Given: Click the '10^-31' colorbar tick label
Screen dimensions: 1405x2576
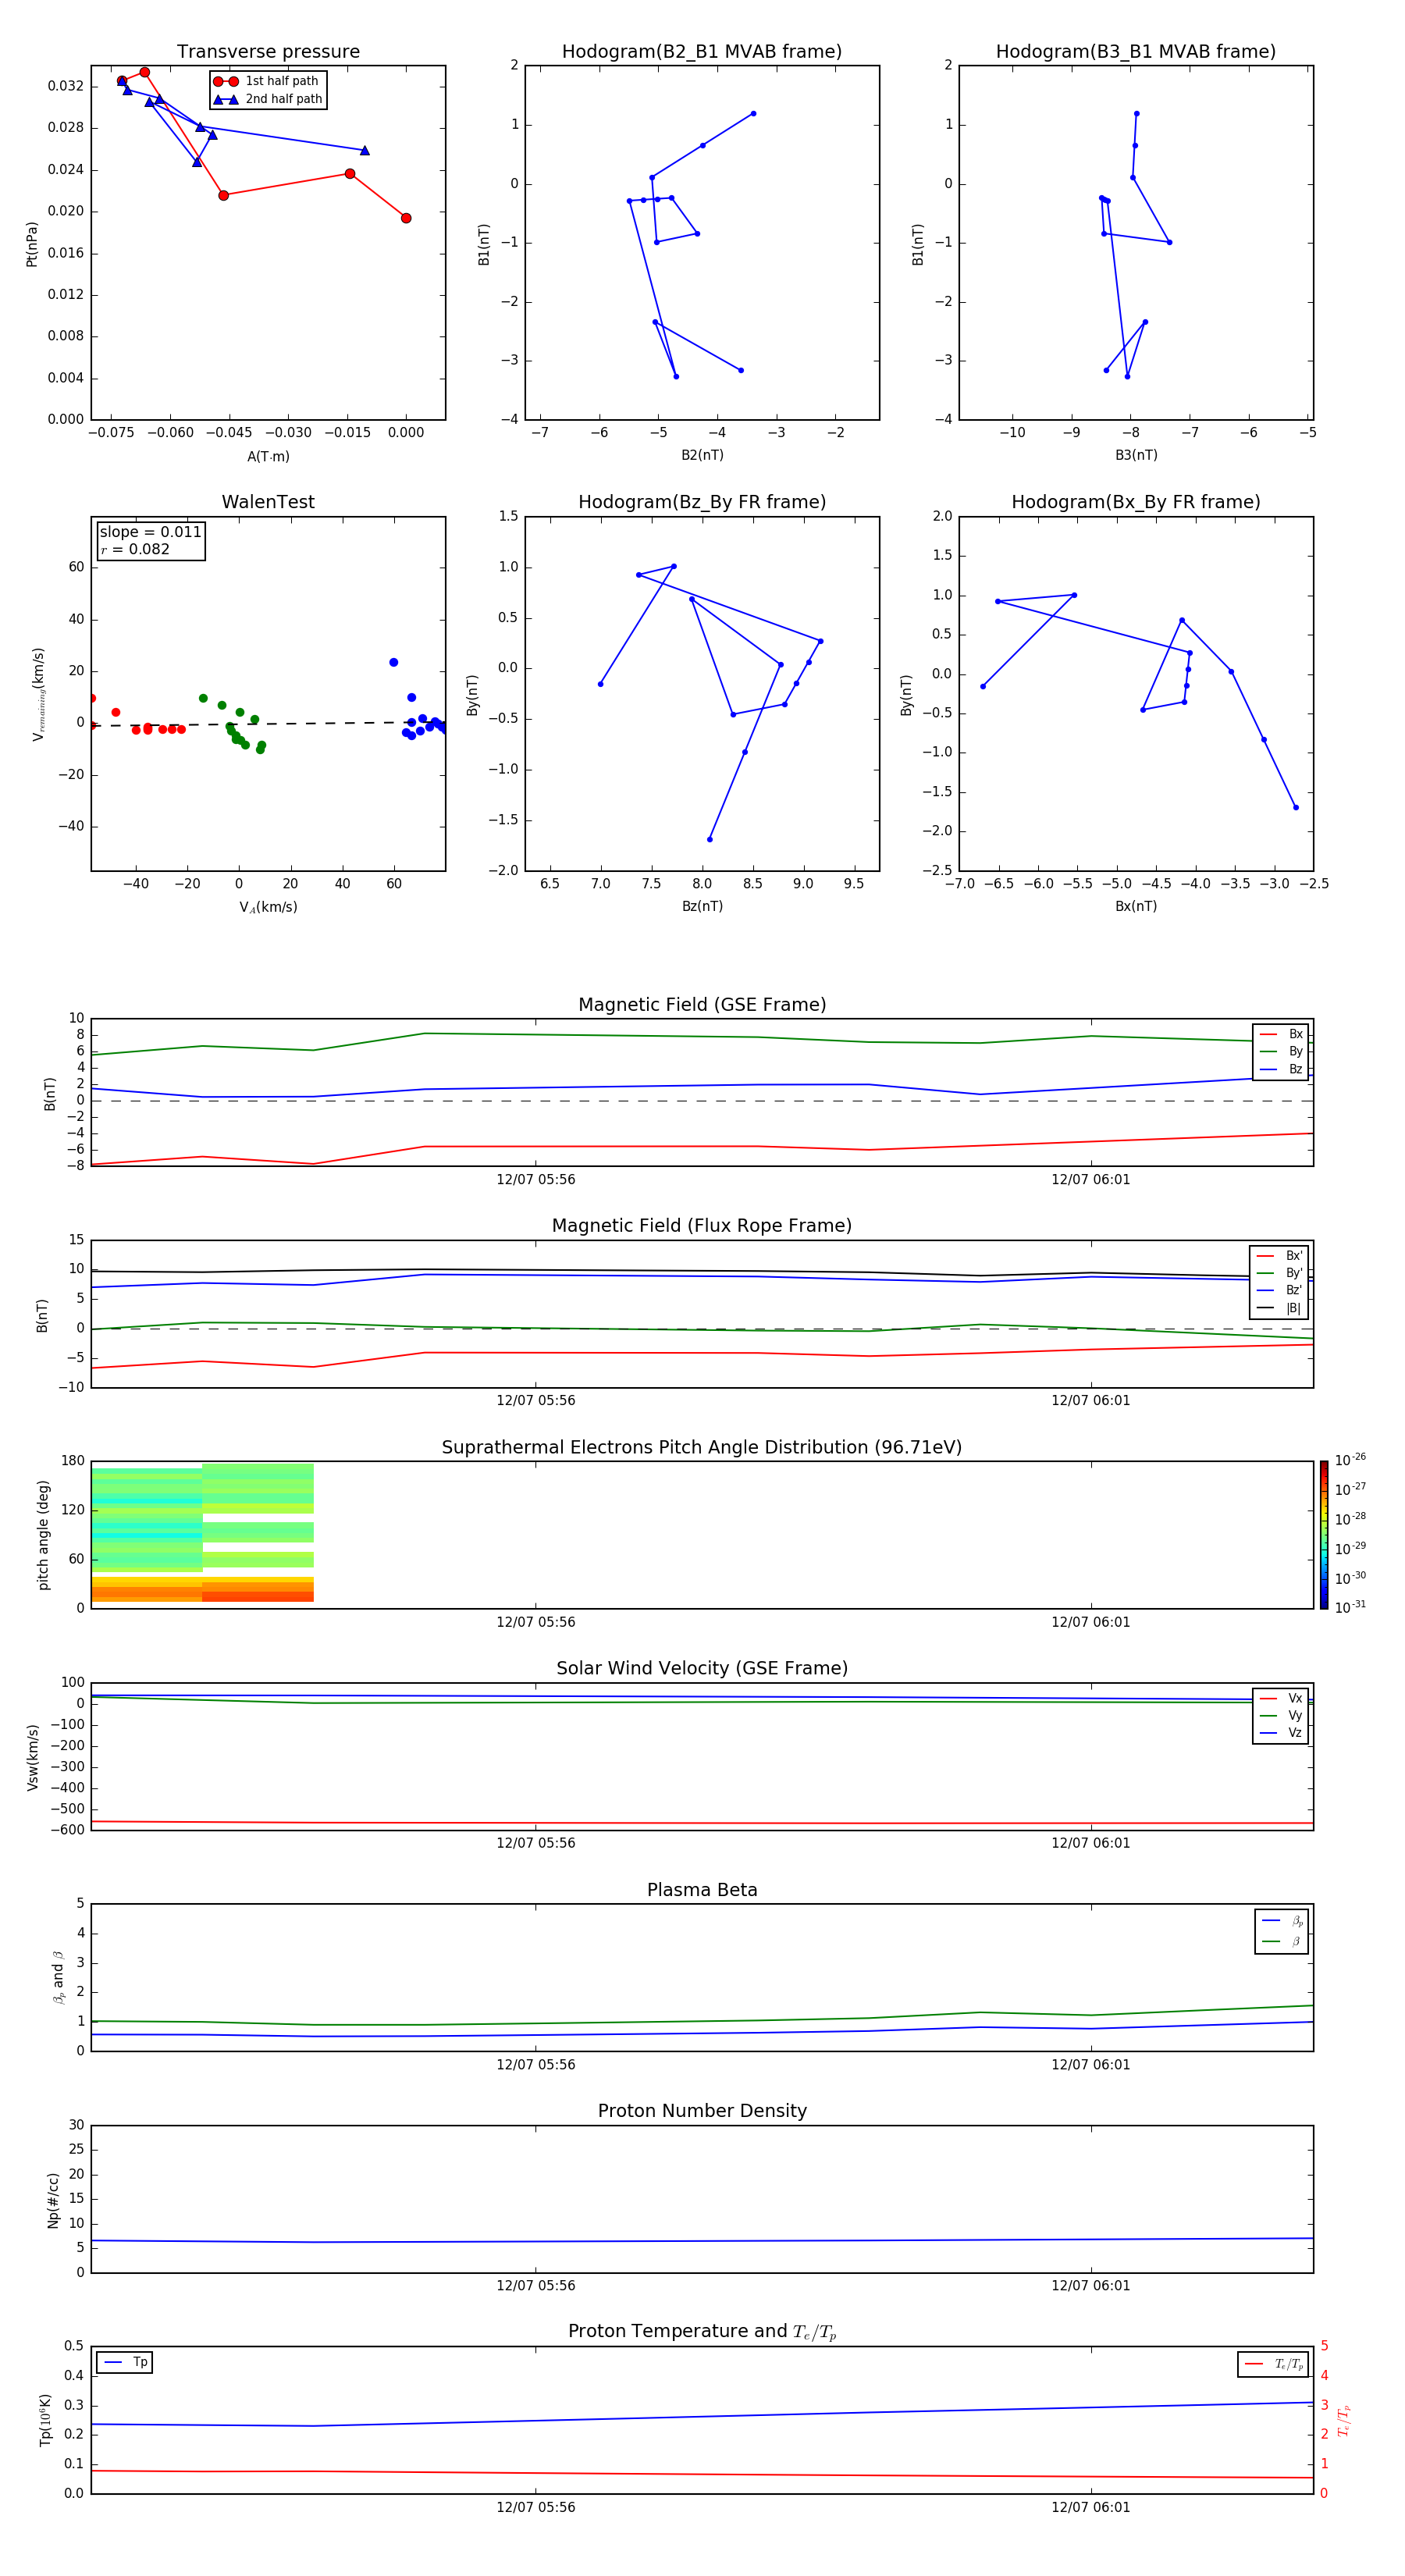Looking at the screenshot, I should coord(1350,1607).
